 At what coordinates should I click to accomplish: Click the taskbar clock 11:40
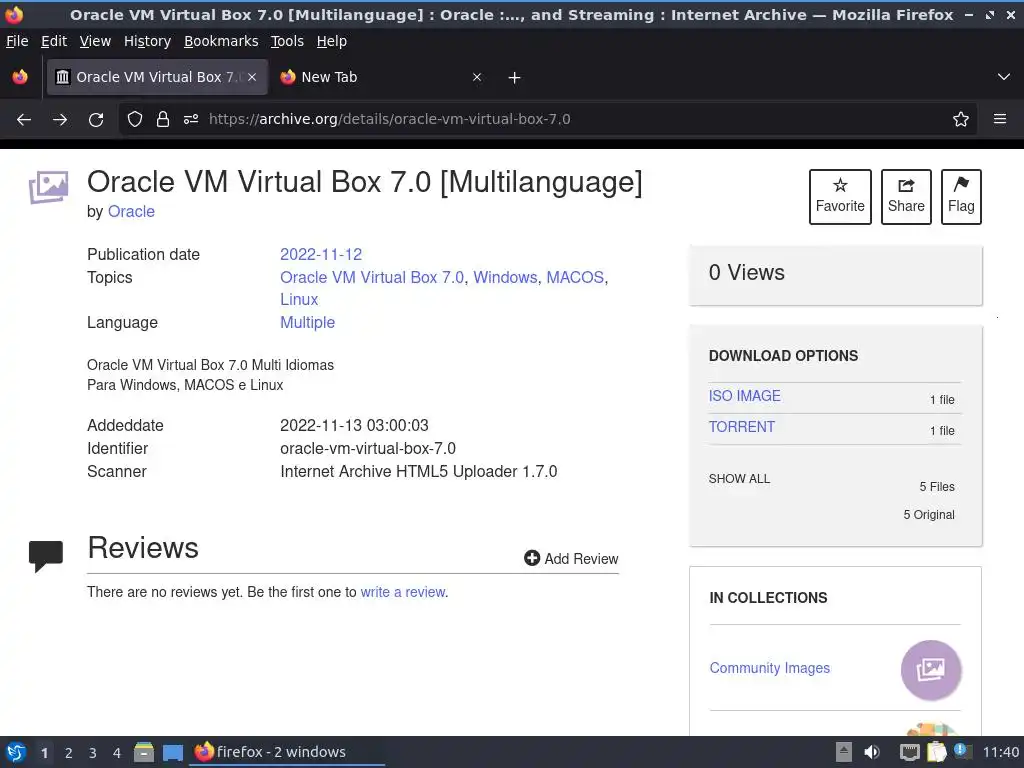click(x=1000, y=752)
